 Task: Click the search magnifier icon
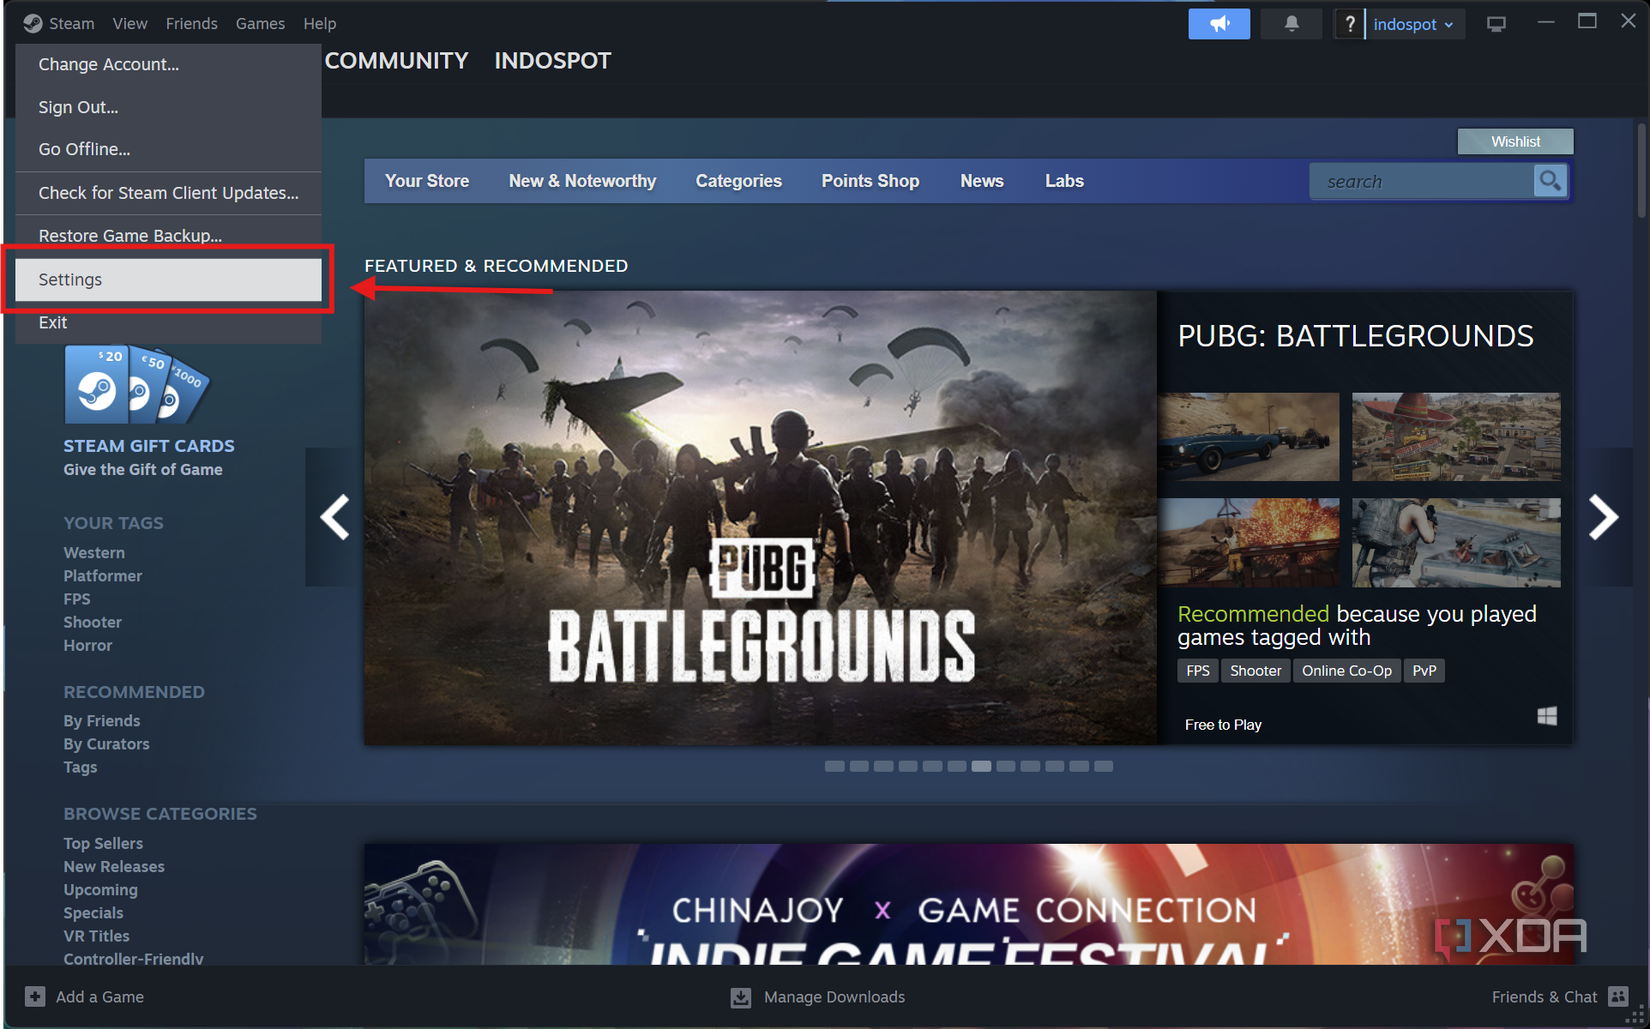click(x=1550, y=181)
